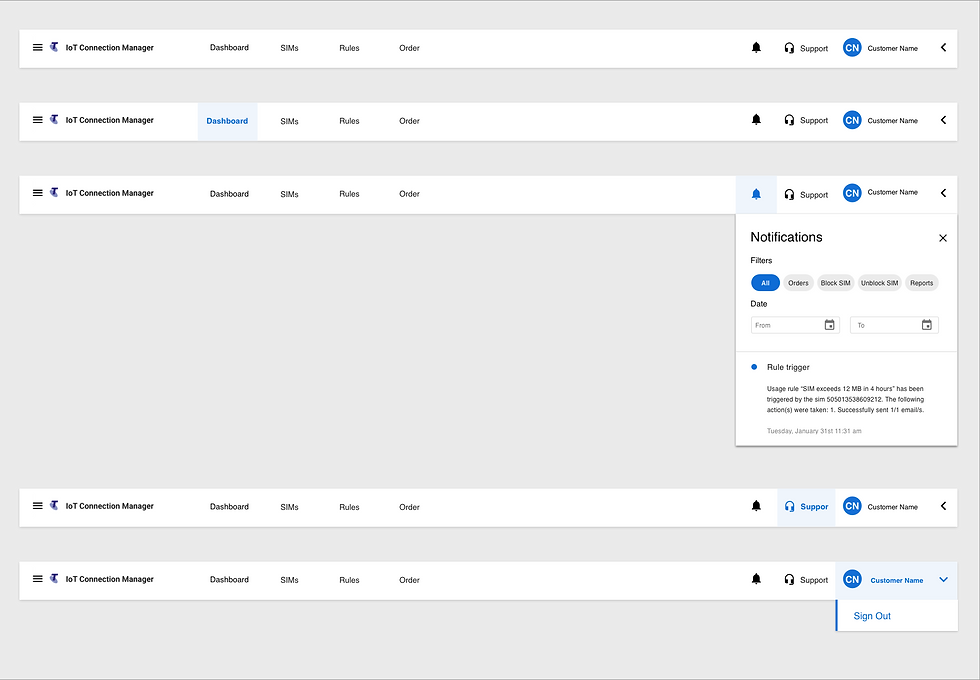Toggle the Block SIM filter chip

[x=835, y=283]
